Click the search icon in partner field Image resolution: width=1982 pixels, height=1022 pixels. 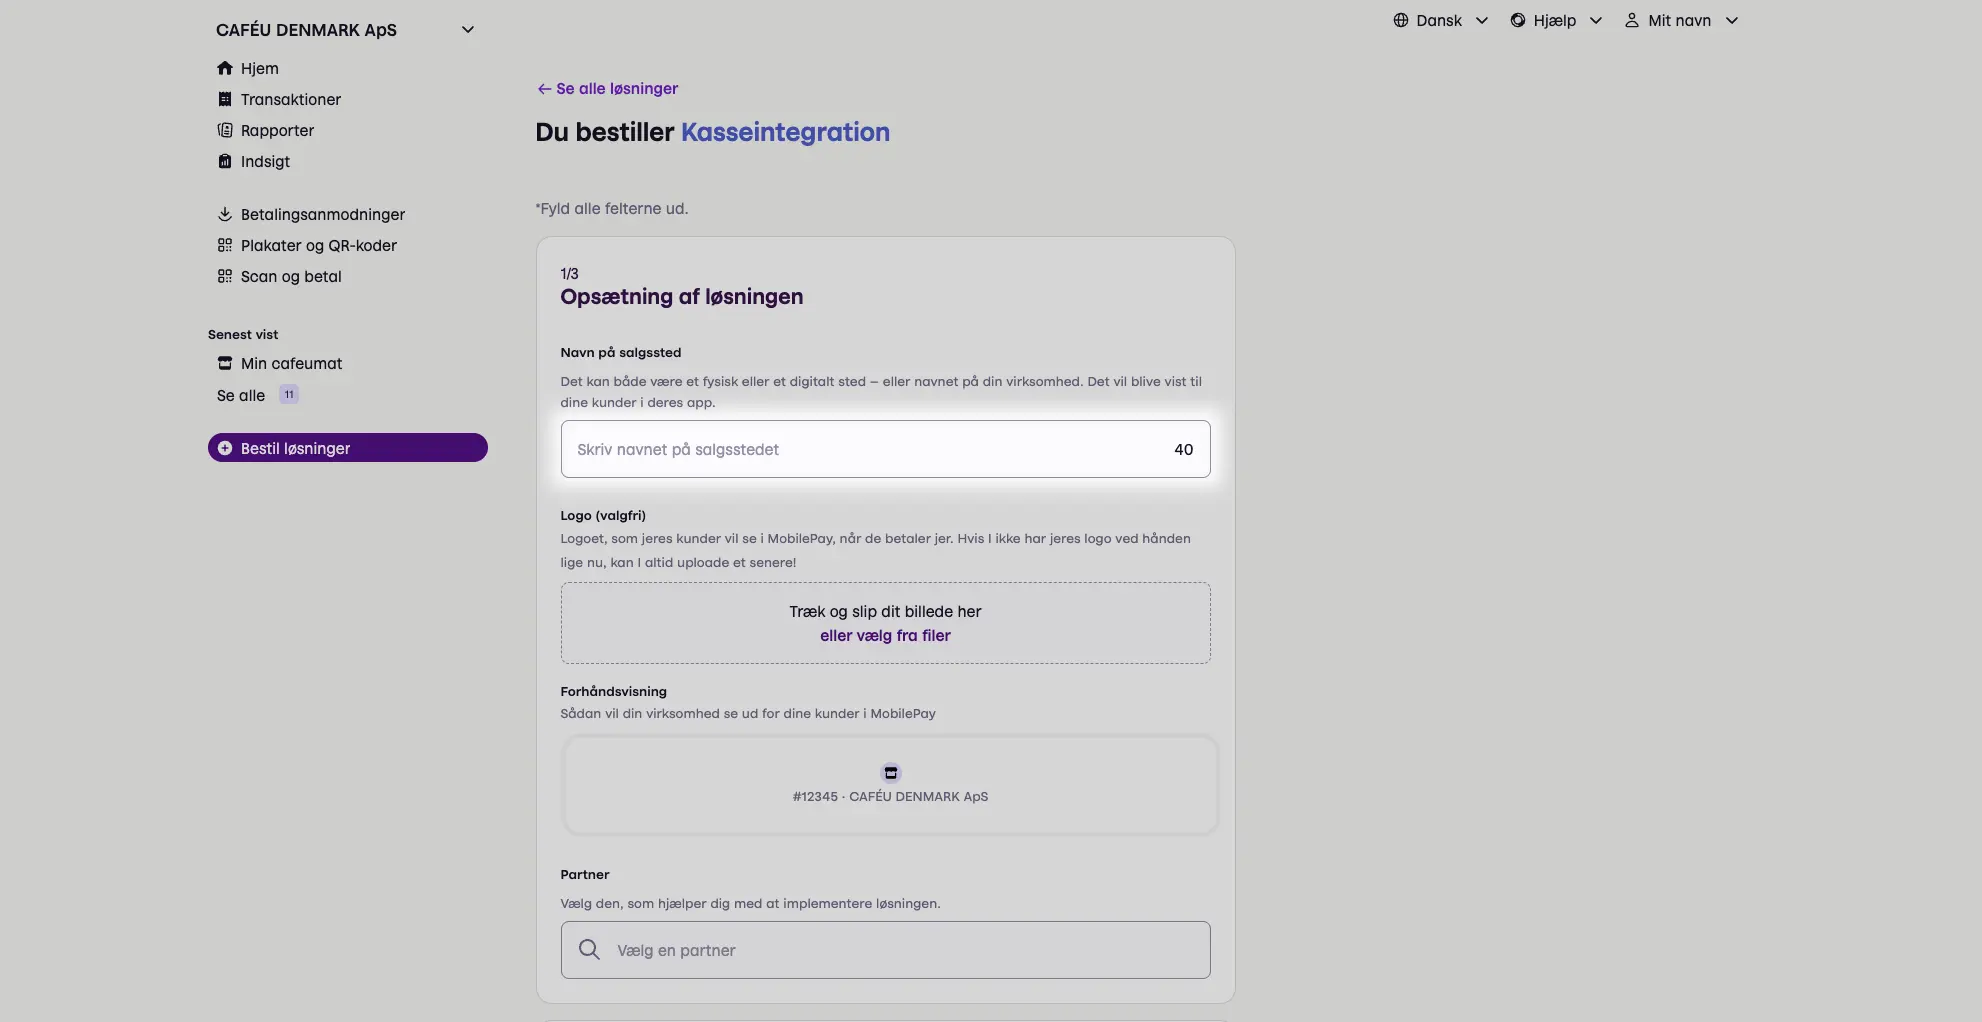coord(590,950)
